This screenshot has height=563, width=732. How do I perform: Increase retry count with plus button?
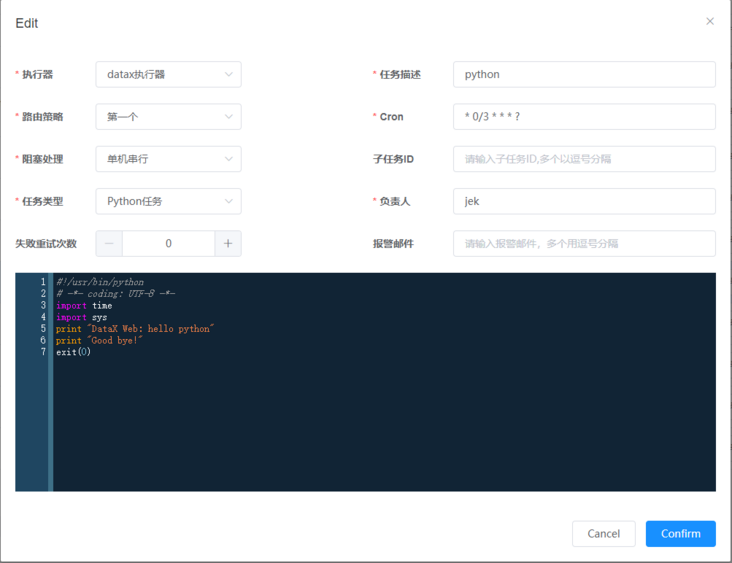[228, 243]
